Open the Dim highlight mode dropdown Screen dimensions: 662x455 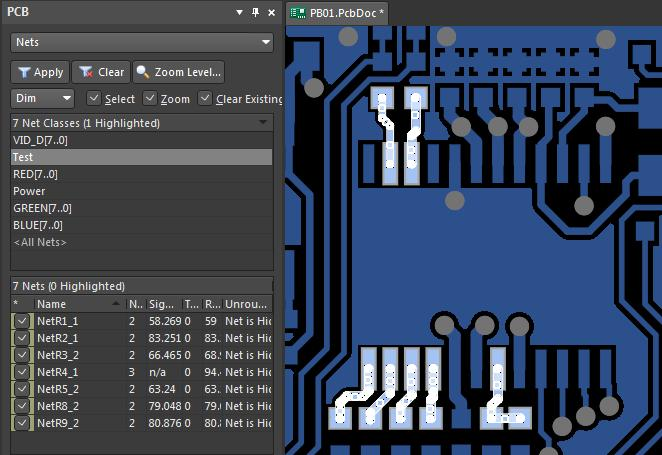[42, 98]
